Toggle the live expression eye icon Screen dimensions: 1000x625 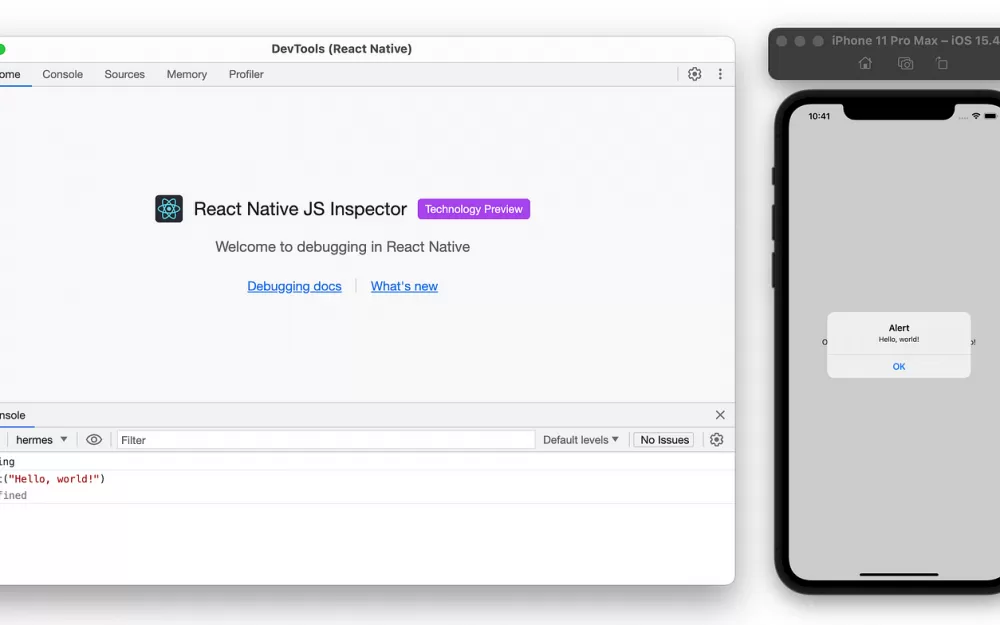click(94, 439)
